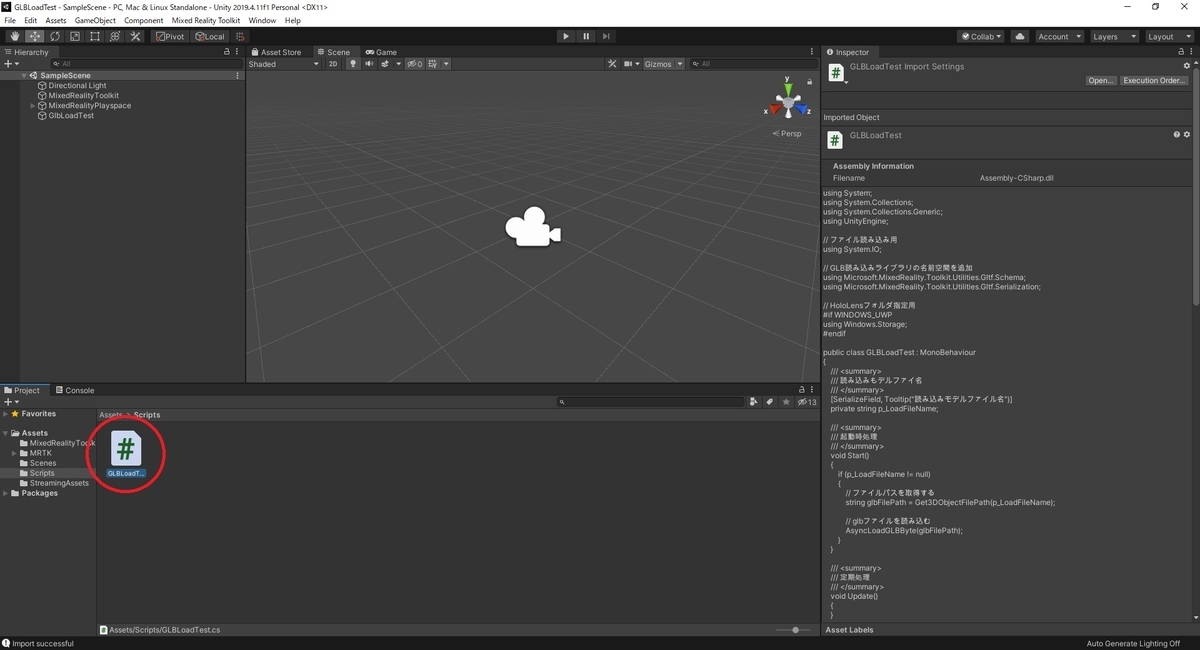Click the Execution Order... button

(x=1154, y=81)
